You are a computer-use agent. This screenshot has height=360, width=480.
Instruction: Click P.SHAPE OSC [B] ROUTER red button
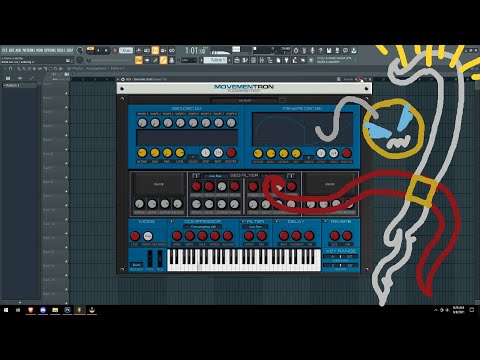[346, 153]
